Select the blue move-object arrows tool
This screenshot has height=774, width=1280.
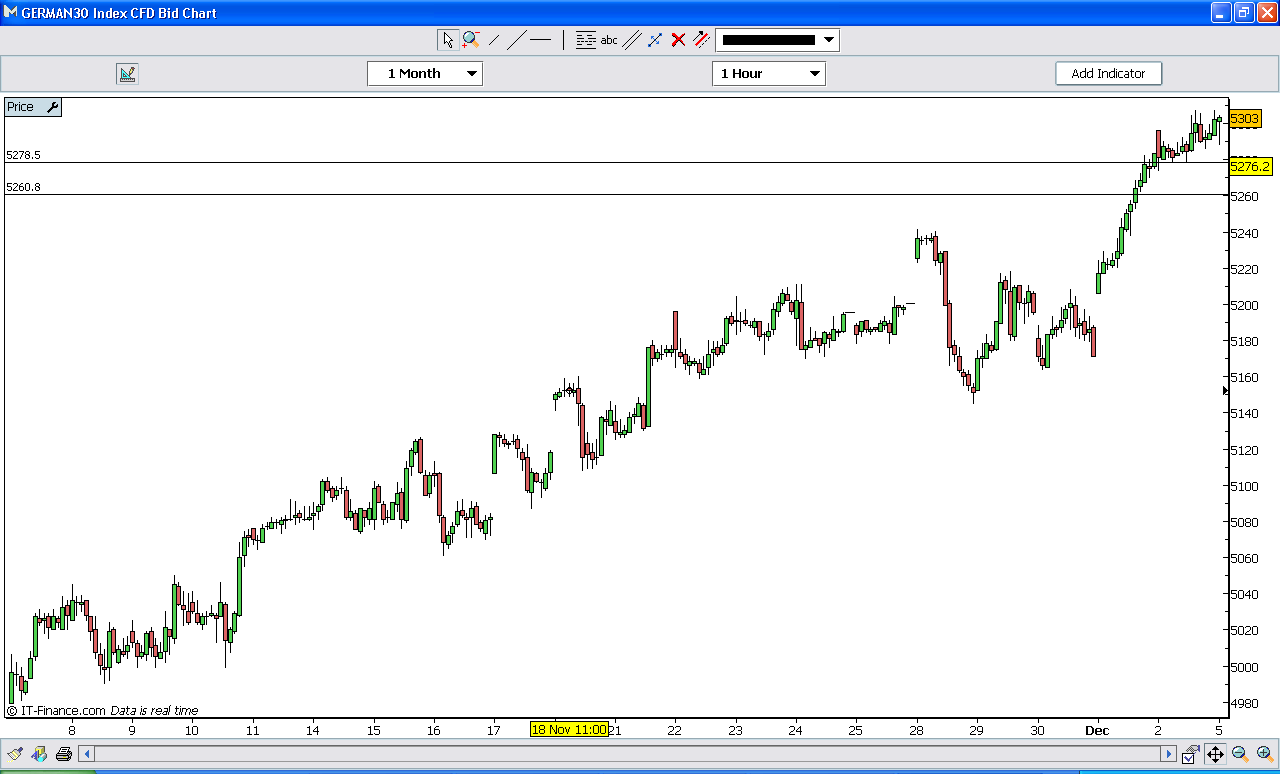click(655, 40)
